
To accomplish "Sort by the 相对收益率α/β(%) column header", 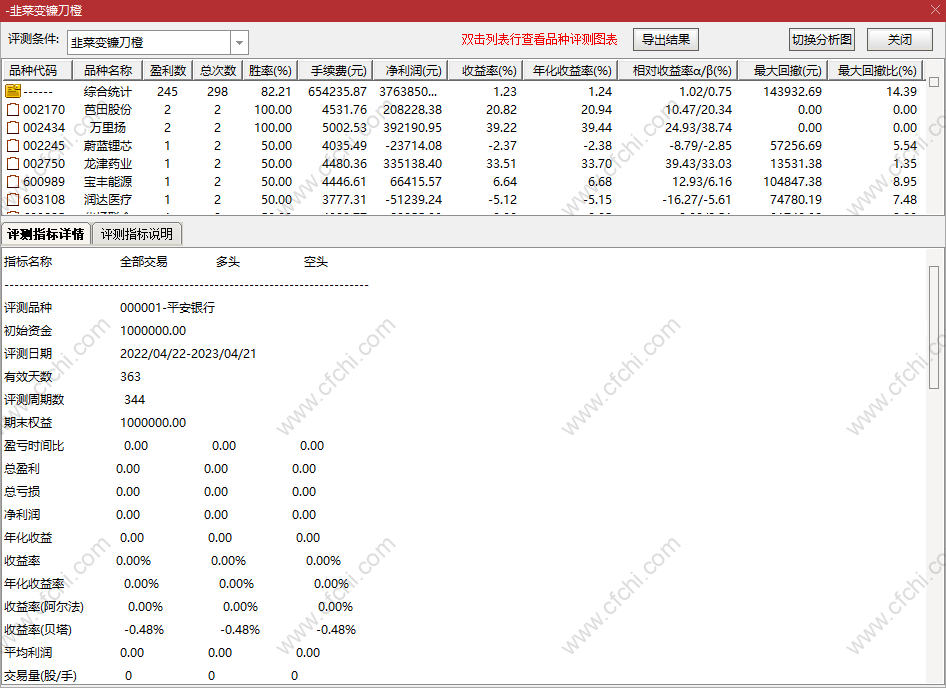I will 678,71.
